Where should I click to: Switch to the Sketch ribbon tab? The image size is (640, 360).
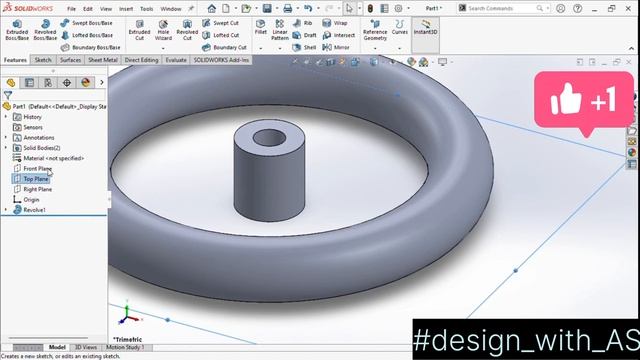tap(43, 60)
